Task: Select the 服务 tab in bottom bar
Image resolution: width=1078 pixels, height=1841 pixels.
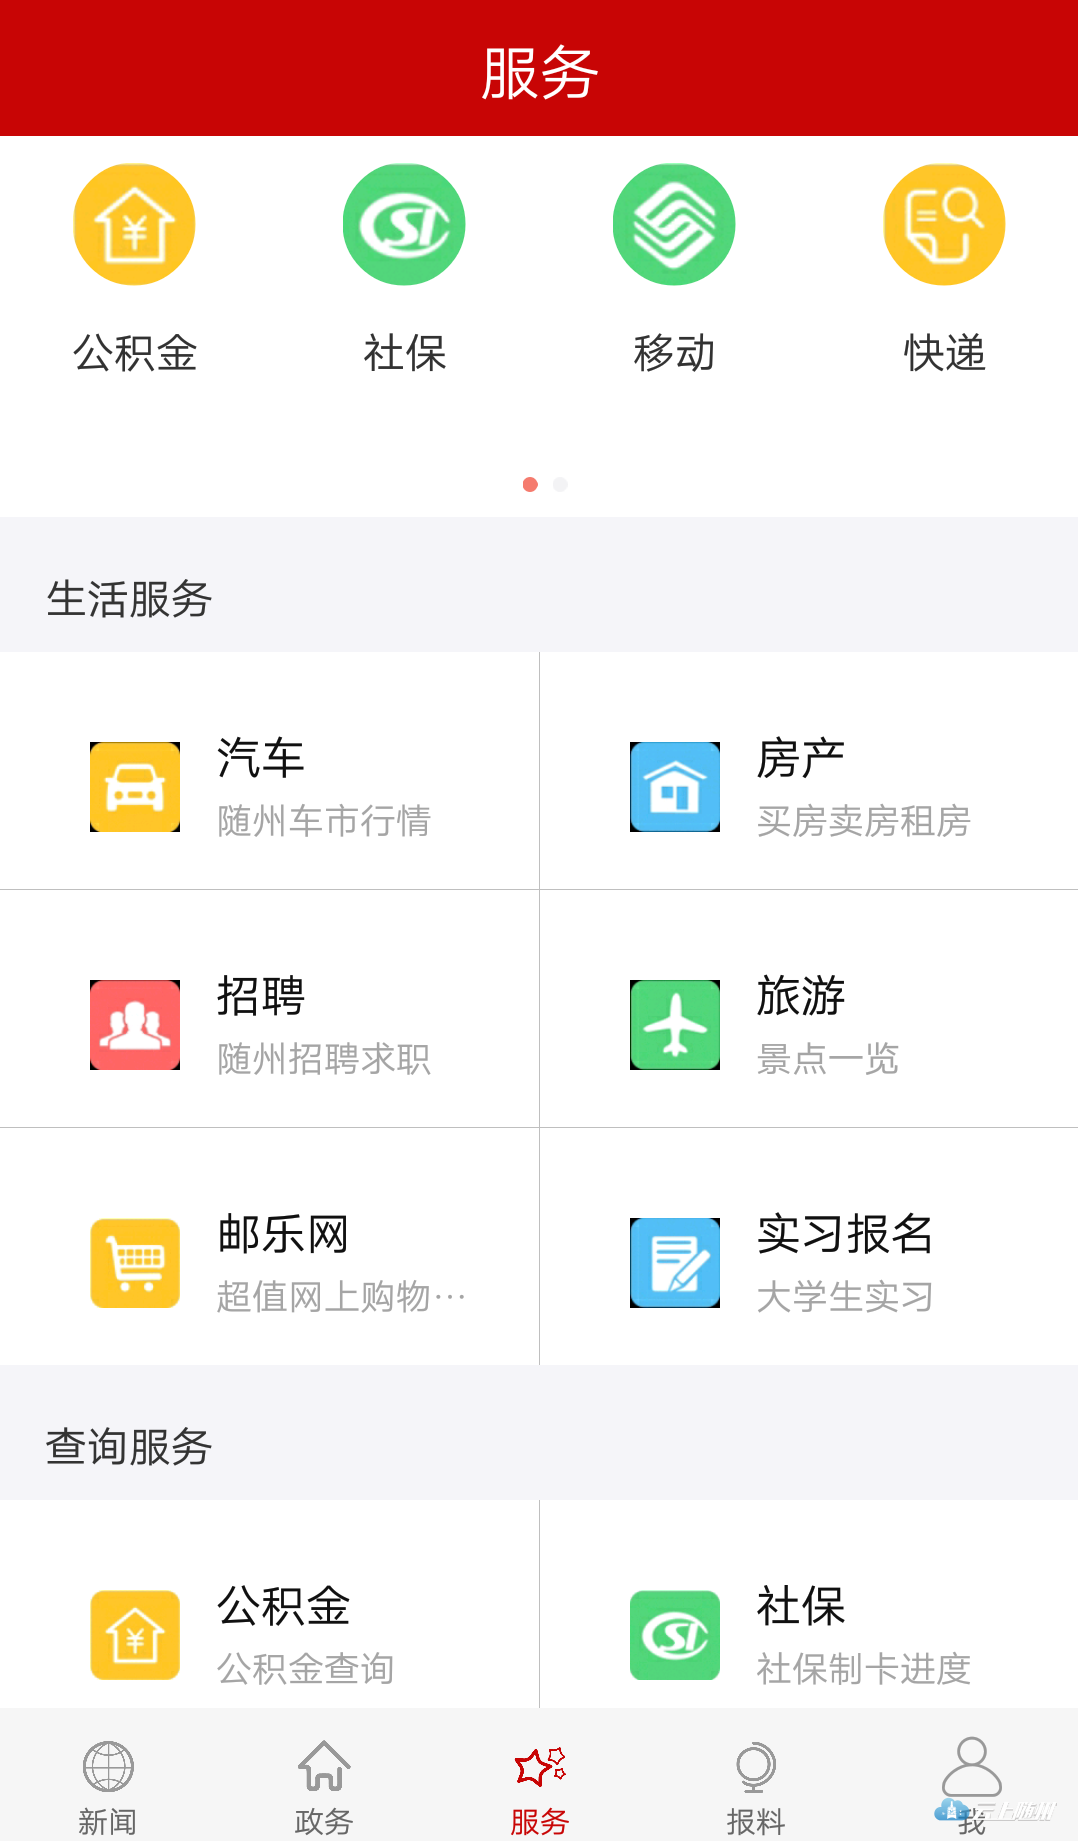Action: point(540,1787)
